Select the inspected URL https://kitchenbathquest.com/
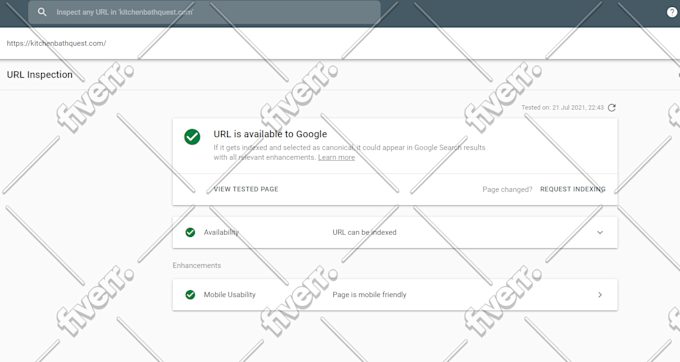This screenshot has height=362, width=680. [x=56, y=43]
